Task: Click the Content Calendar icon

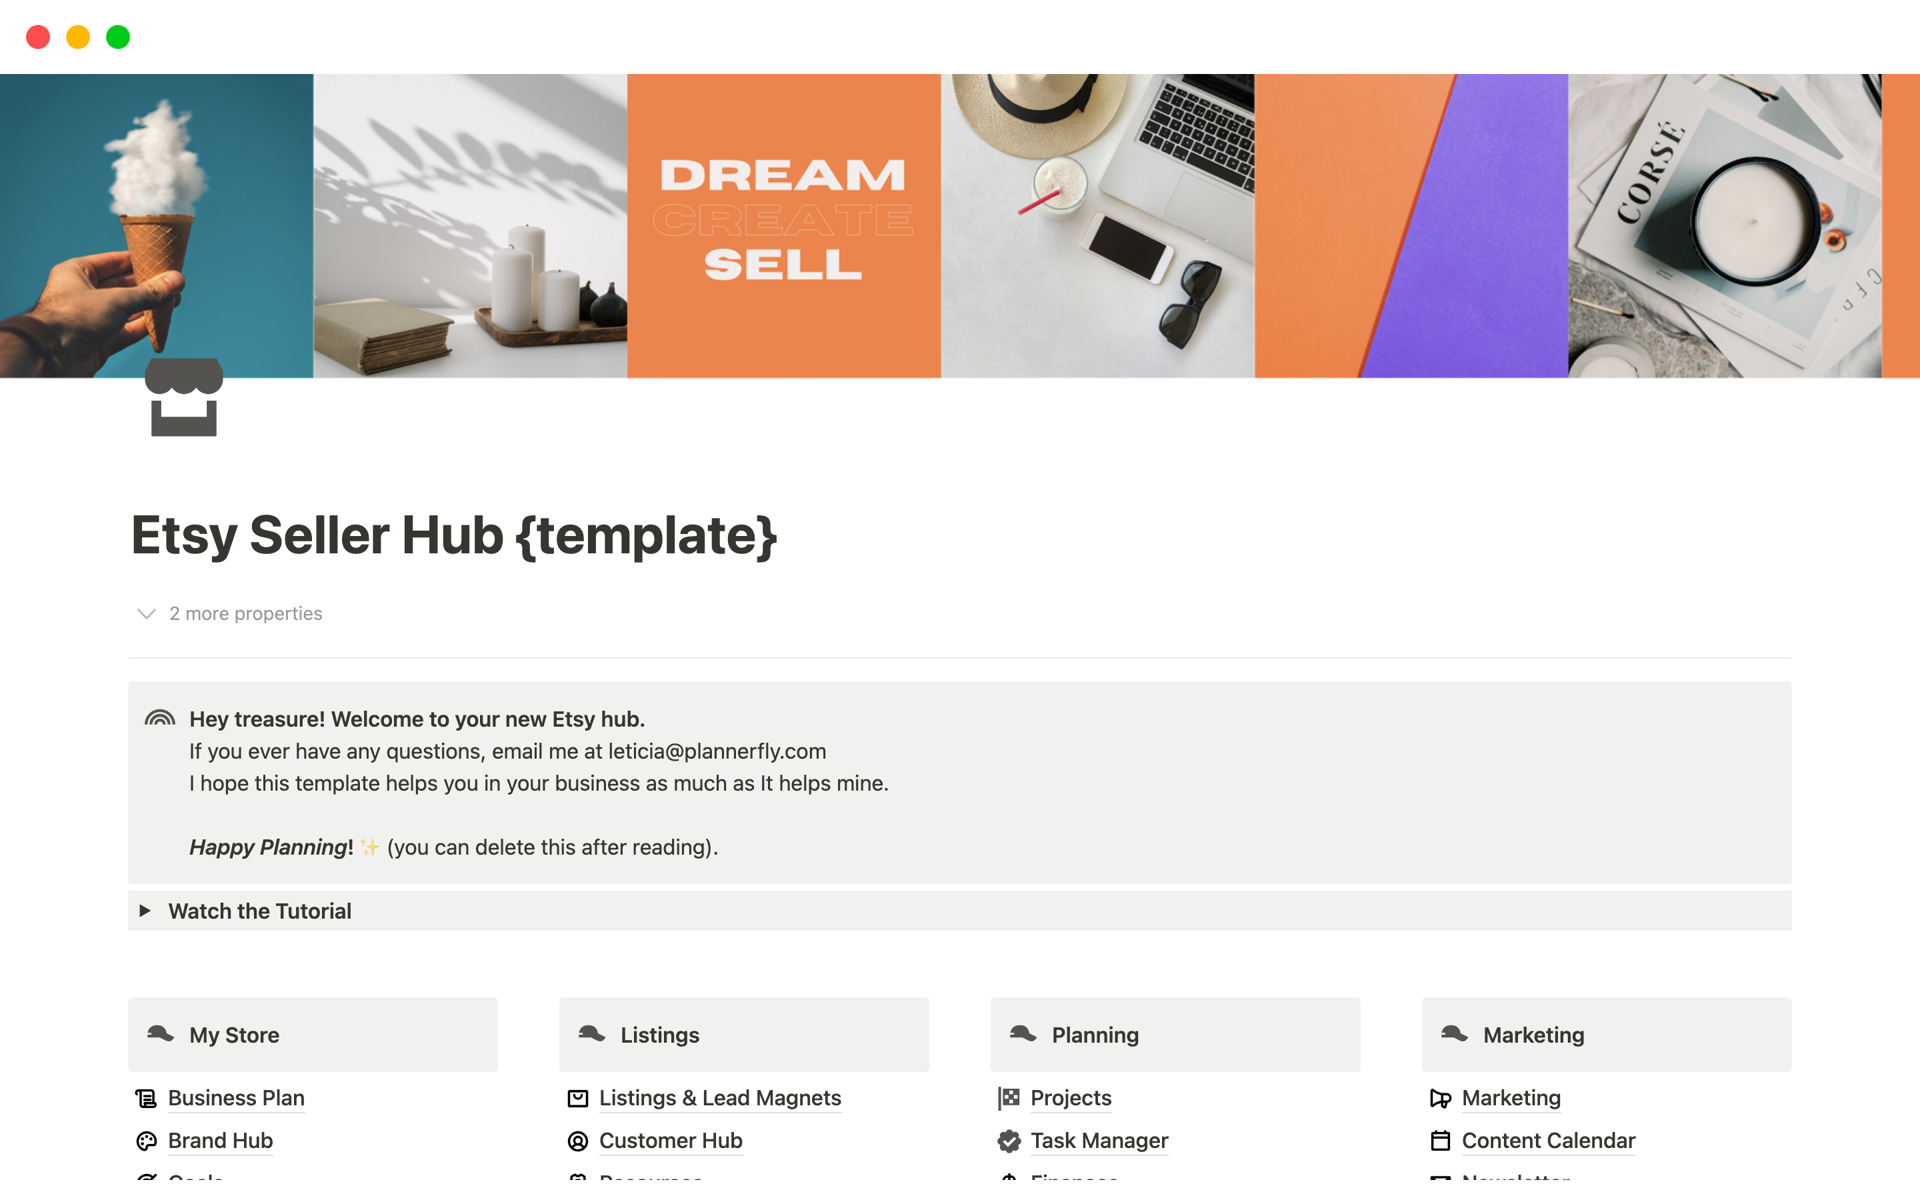Action: point(1440,1139)
